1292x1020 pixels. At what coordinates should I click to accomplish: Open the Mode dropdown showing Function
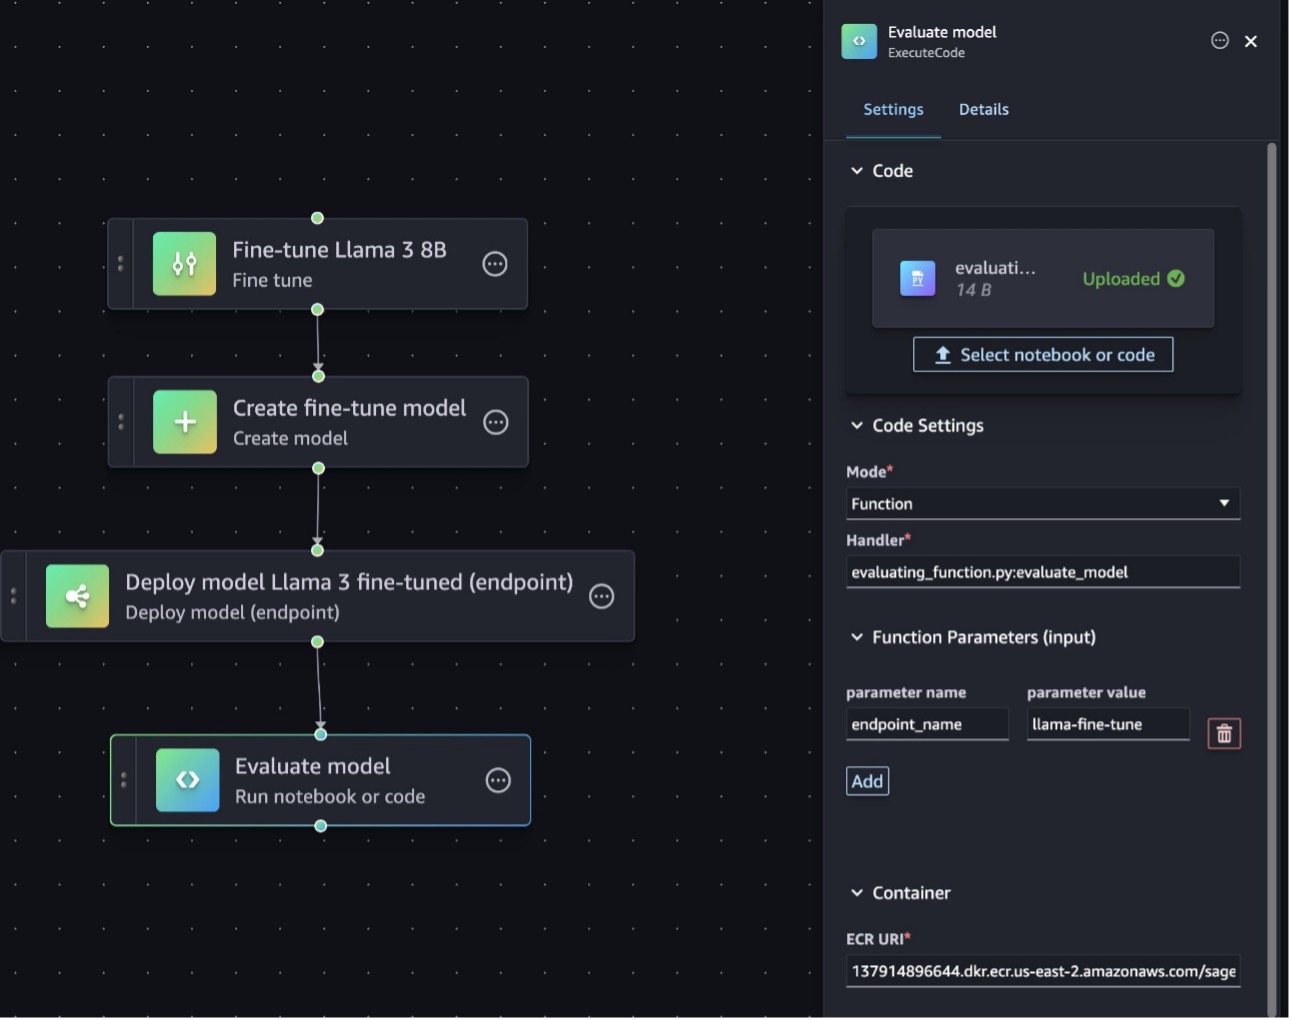point(1043,504)
